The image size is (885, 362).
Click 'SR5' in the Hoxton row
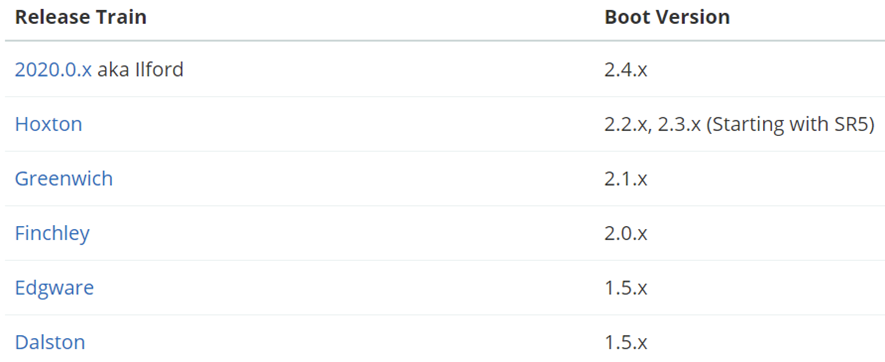[856, 124]
